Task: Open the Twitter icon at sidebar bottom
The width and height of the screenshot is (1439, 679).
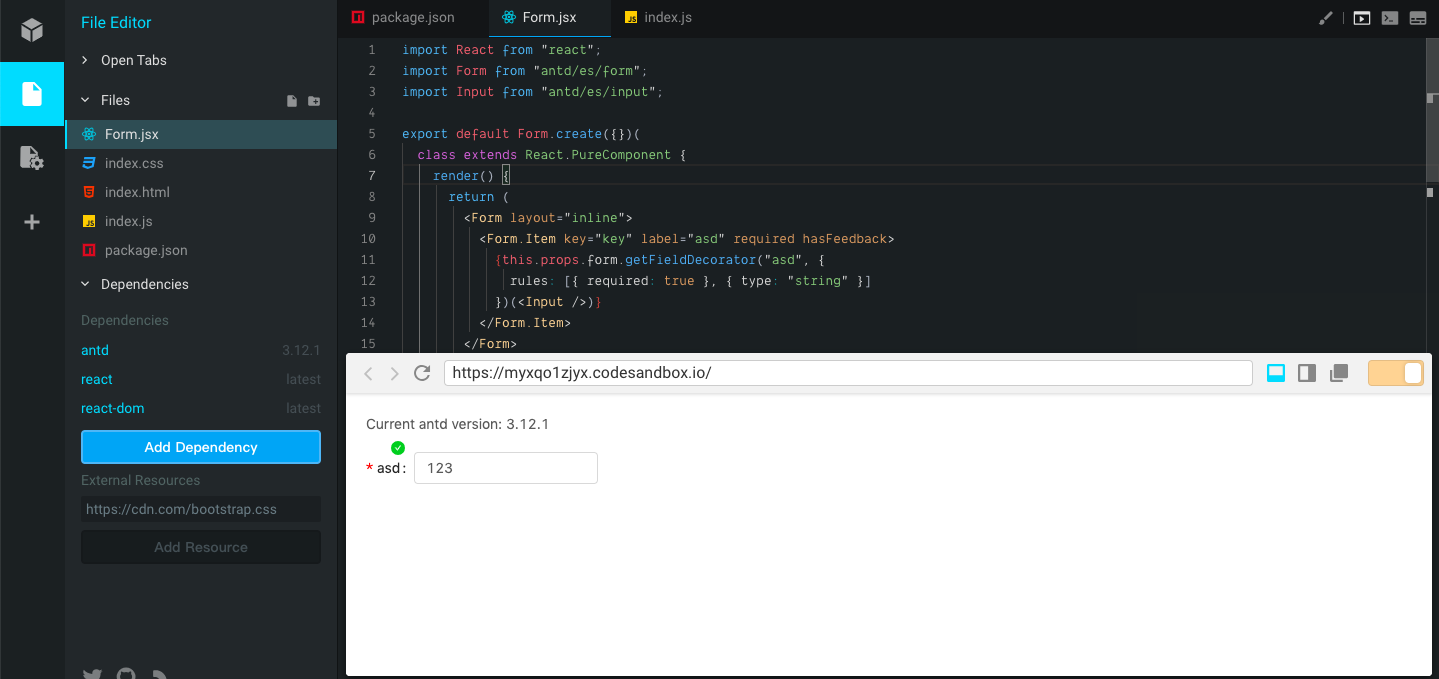Action: point(92,673)
